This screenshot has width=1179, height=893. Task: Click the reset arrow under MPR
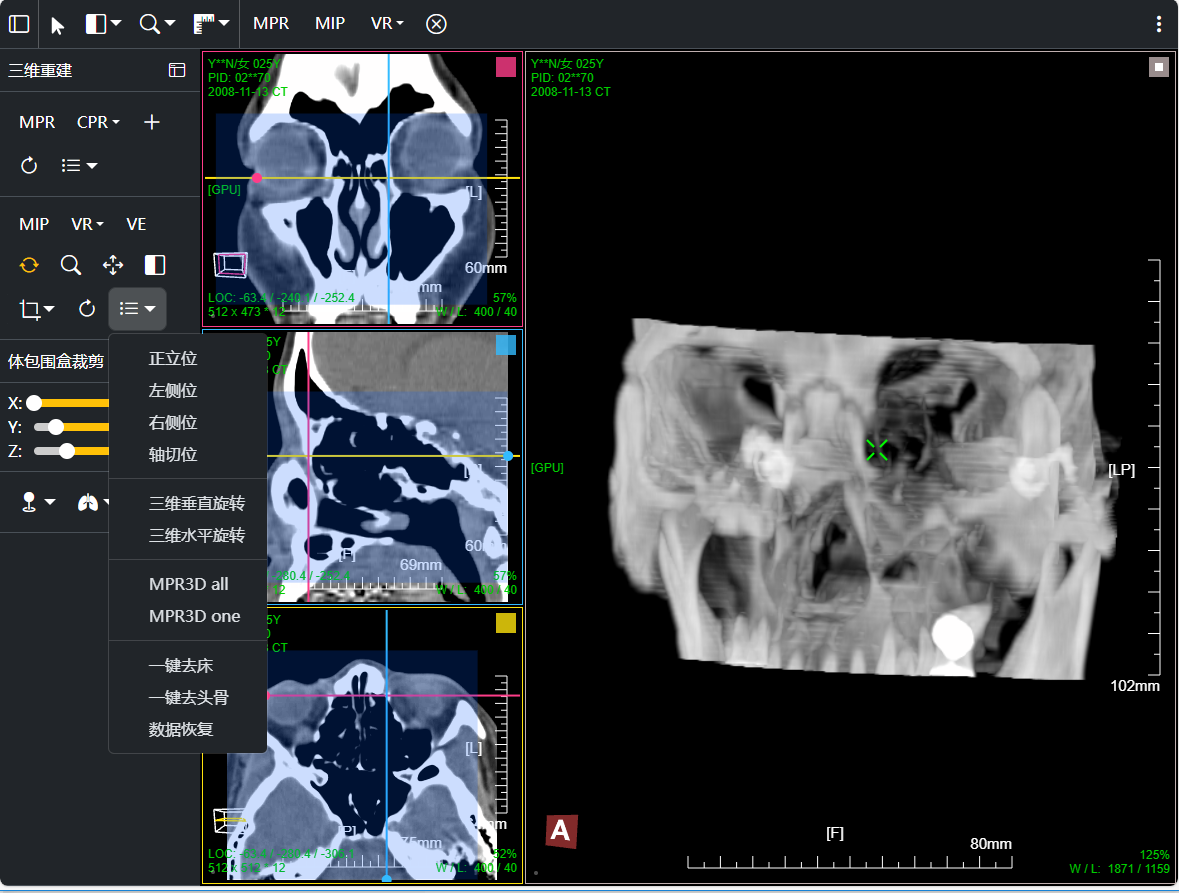(29, 165)
